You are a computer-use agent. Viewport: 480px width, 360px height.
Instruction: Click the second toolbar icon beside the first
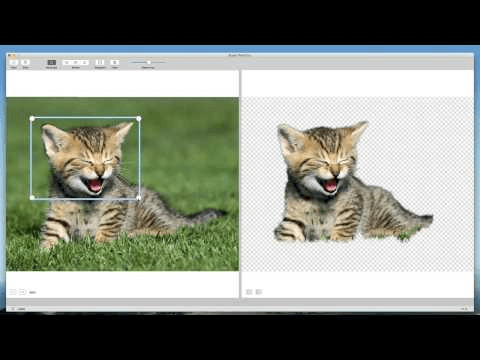(25, 62)
